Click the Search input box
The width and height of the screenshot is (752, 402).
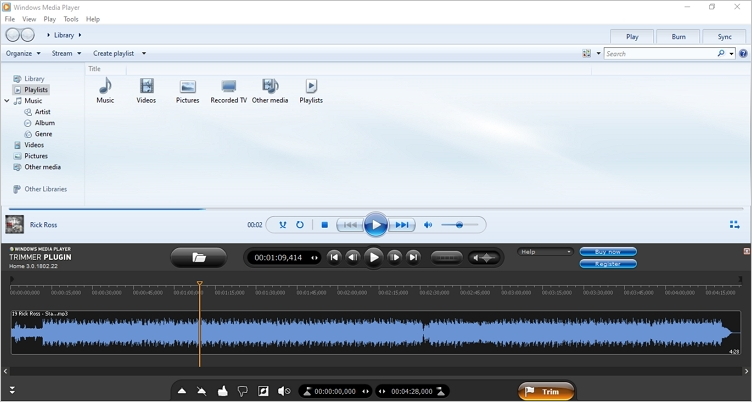click(660, 54)
